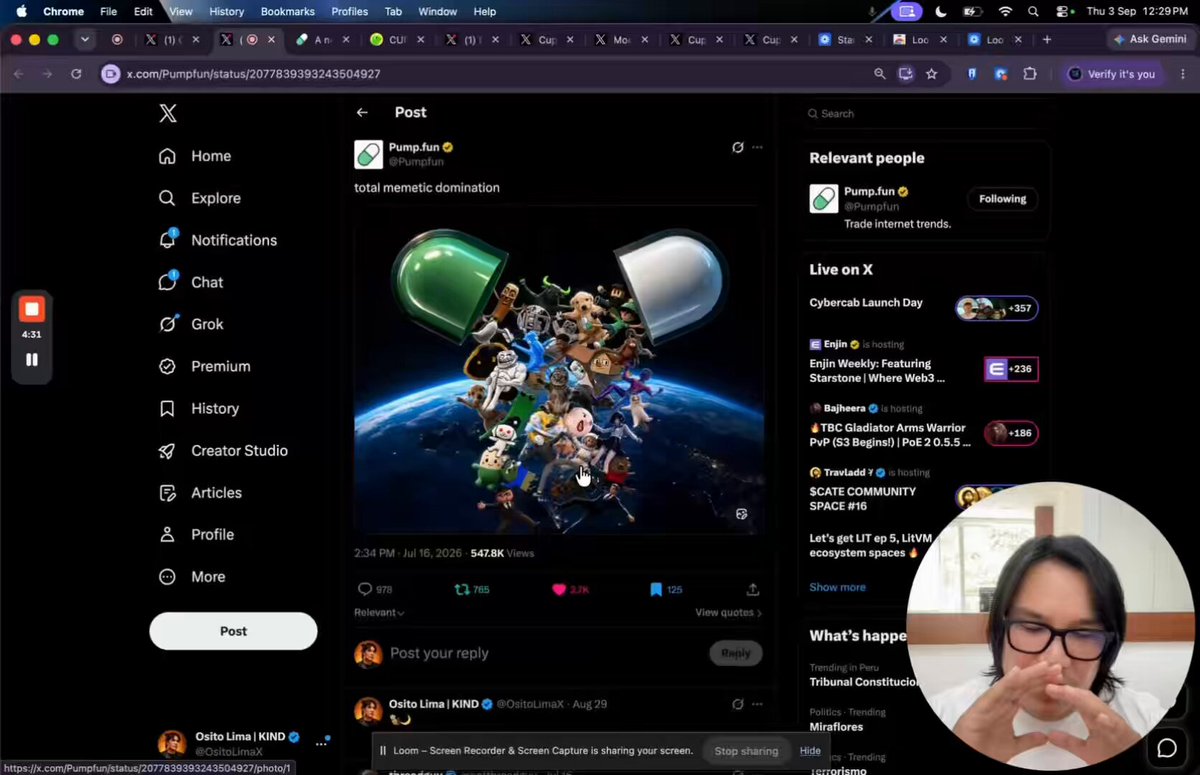Go back using the Post arrow
The image size is (1200, 775).
[x=362, y=113]
